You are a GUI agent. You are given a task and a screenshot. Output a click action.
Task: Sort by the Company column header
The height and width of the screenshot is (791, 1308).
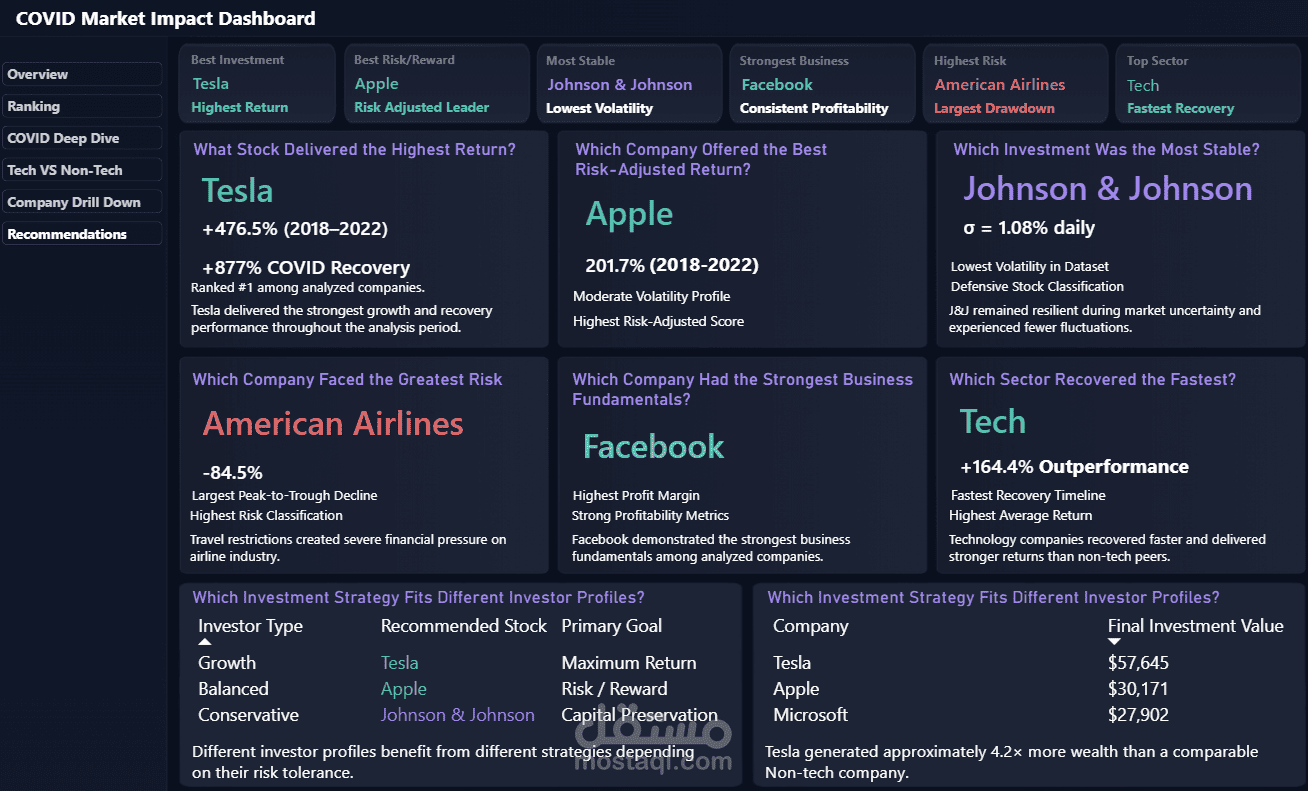tap(811, 626)
